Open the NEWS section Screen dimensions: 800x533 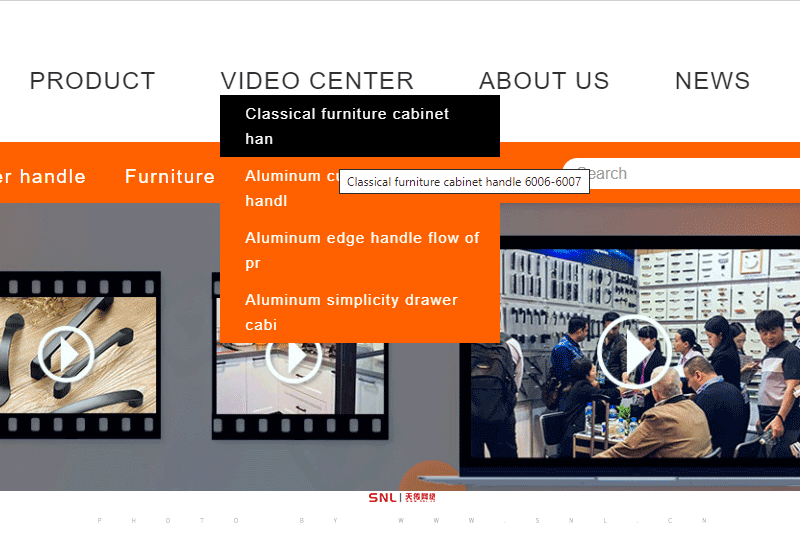pos(712,81)
